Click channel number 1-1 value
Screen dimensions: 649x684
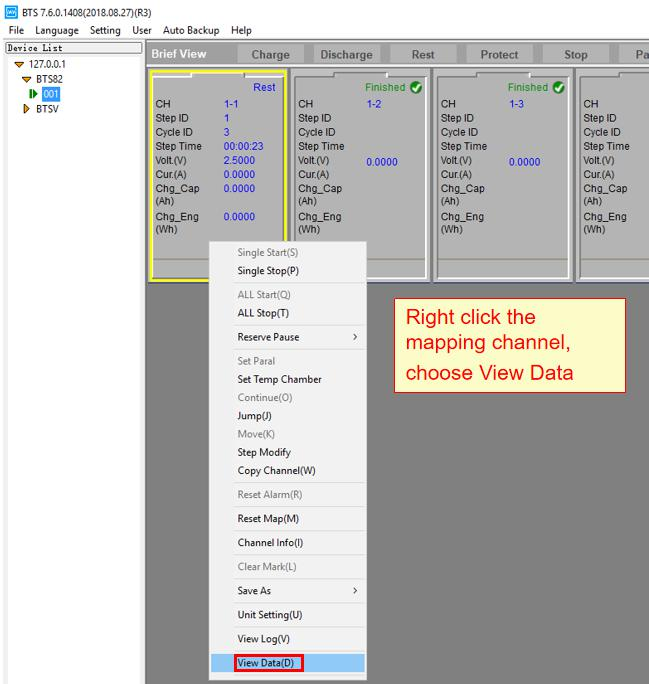point(231,104)
